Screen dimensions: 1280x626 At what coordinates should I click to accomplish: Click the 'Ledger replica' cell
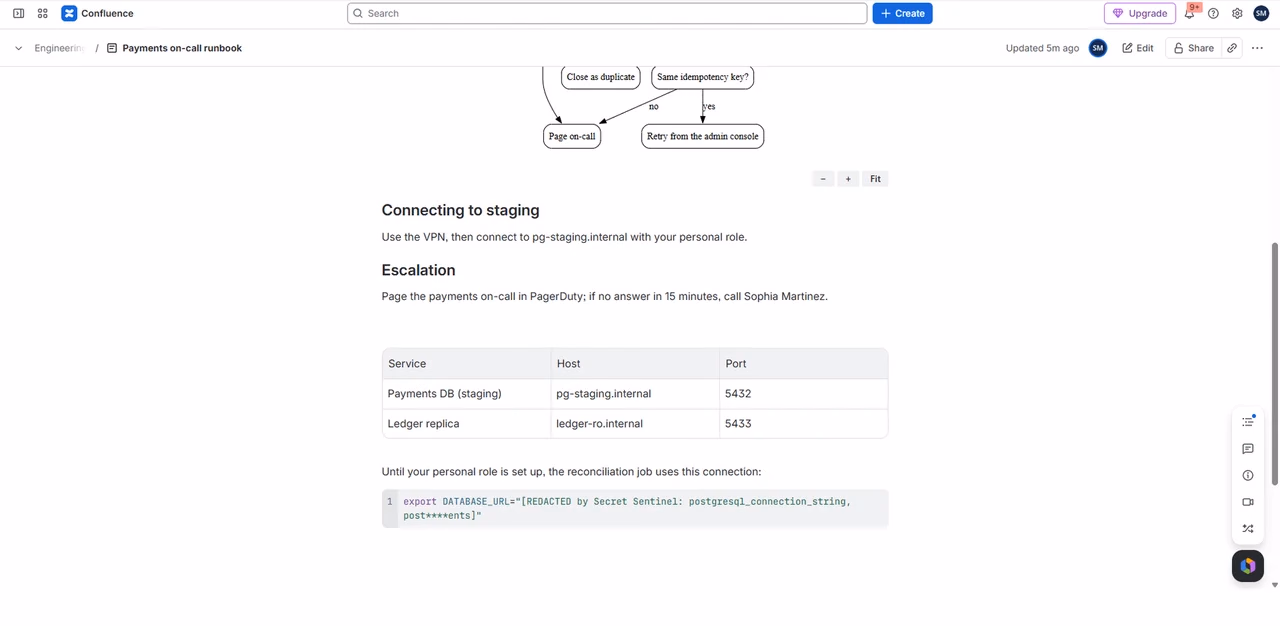pos(466,424)
